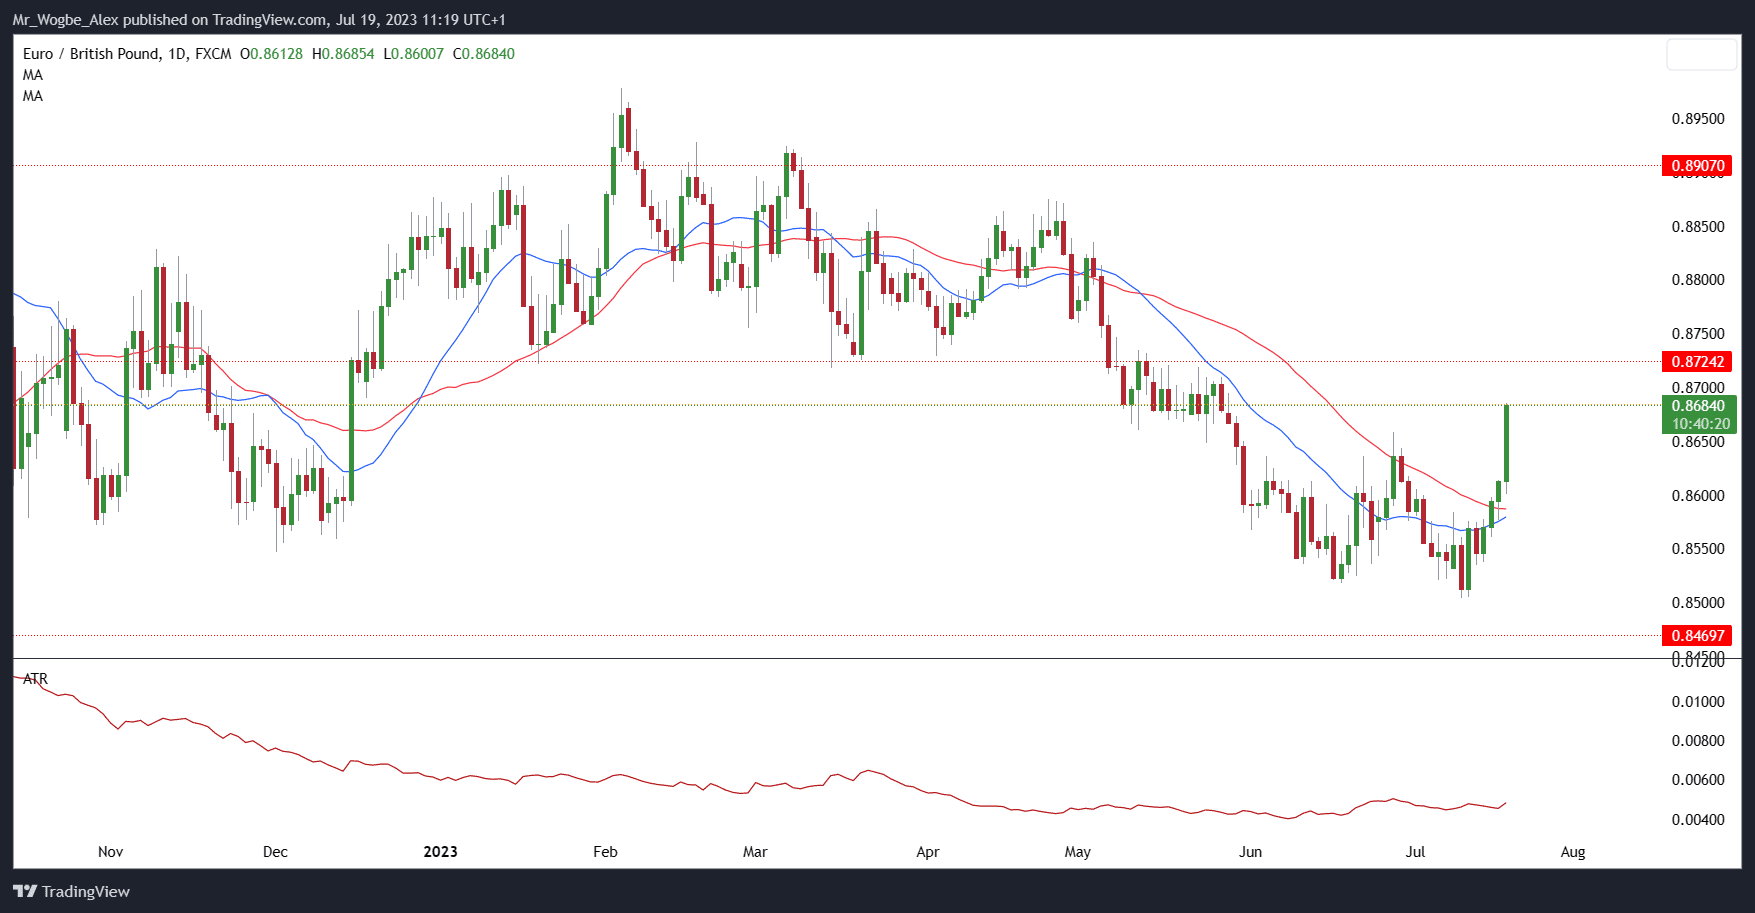Image resolution: width=1755 pixels, height=913 pixels.
Task: Click the high value H0.86854
Action: (x=343, y=54)
